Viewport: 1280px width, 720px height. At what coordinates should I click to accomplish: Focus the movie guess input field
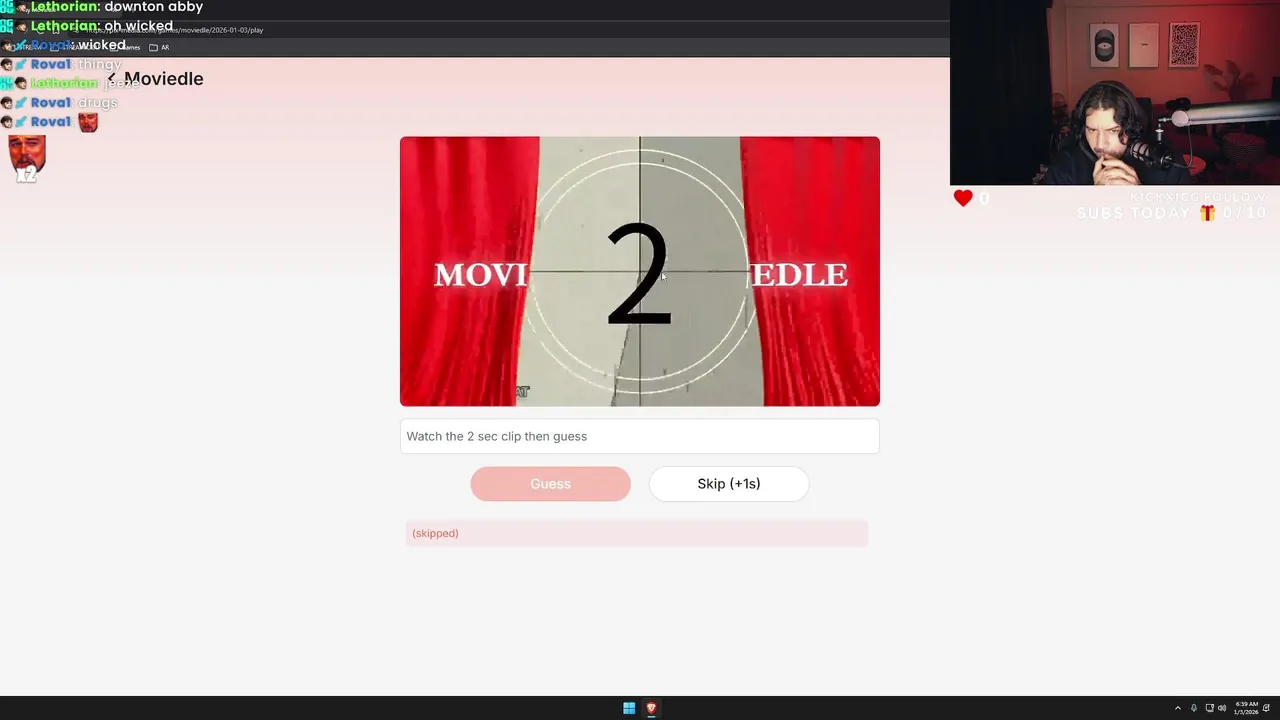(640, 436)
